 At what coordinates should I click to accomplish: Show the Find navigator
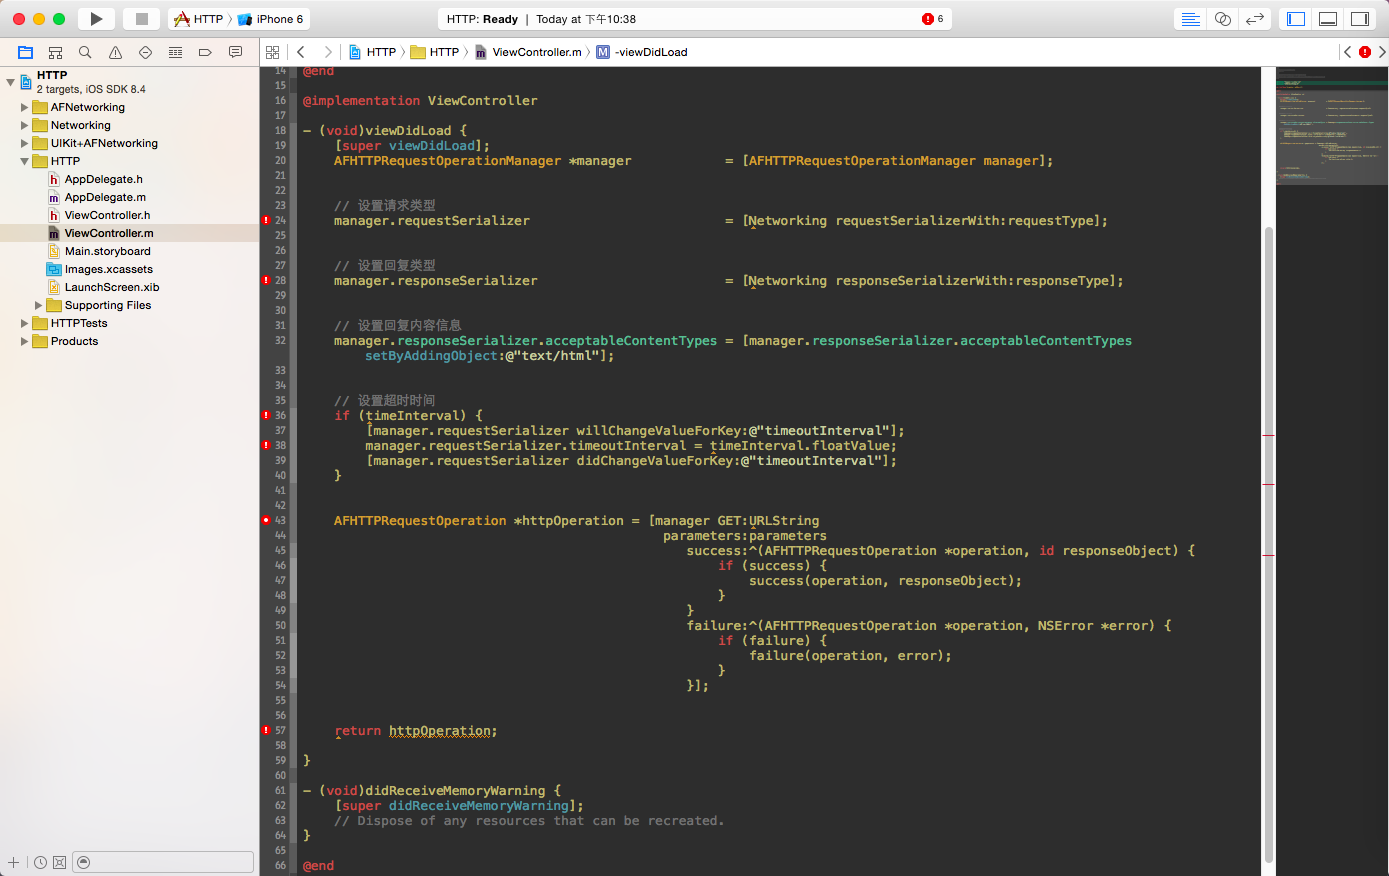(x=85, y=52)
